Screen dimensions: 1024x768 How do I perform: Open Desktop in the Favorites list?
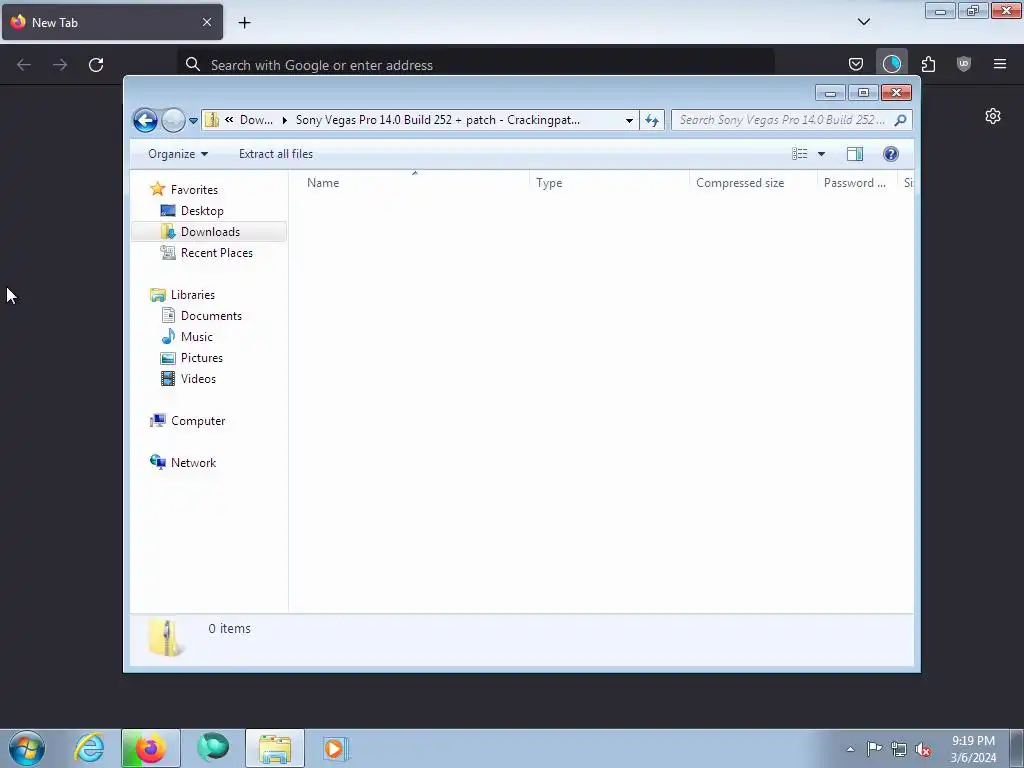[x=192, y=211]
